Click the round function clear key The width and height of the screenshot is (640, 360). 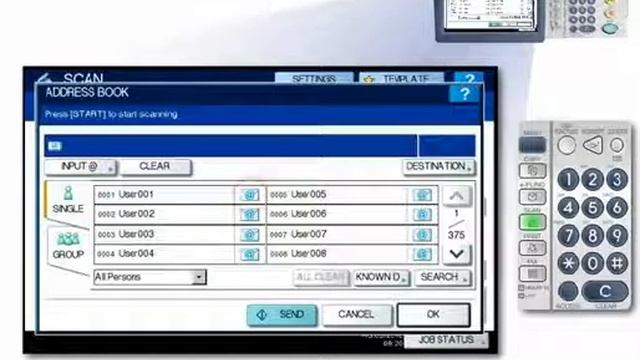coord(567,145)
